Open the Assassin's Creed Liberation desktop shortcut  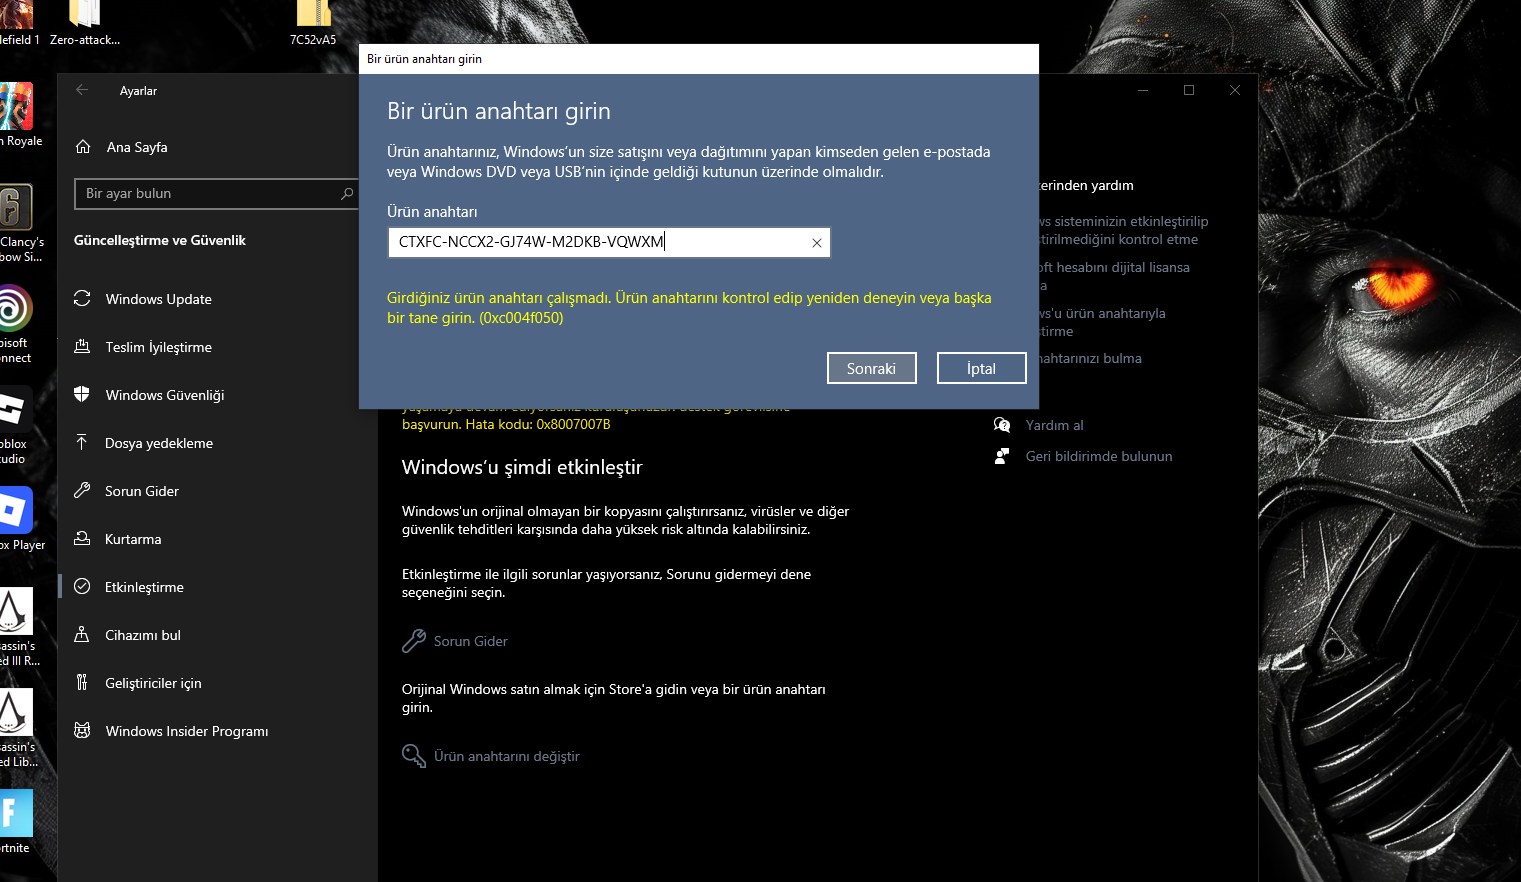(19, 729)
